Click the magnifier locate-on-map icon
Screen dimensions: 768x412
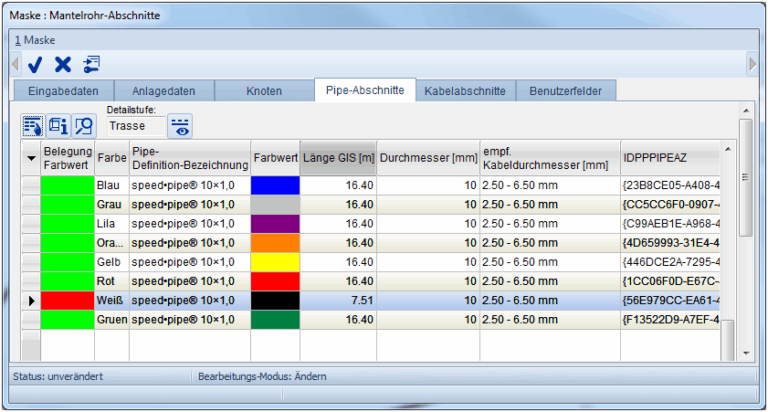click(x=83, y=126)
